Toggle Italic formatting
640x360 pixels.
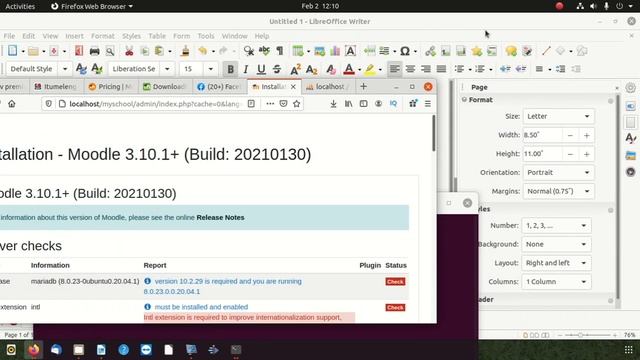tap(246, 69)
